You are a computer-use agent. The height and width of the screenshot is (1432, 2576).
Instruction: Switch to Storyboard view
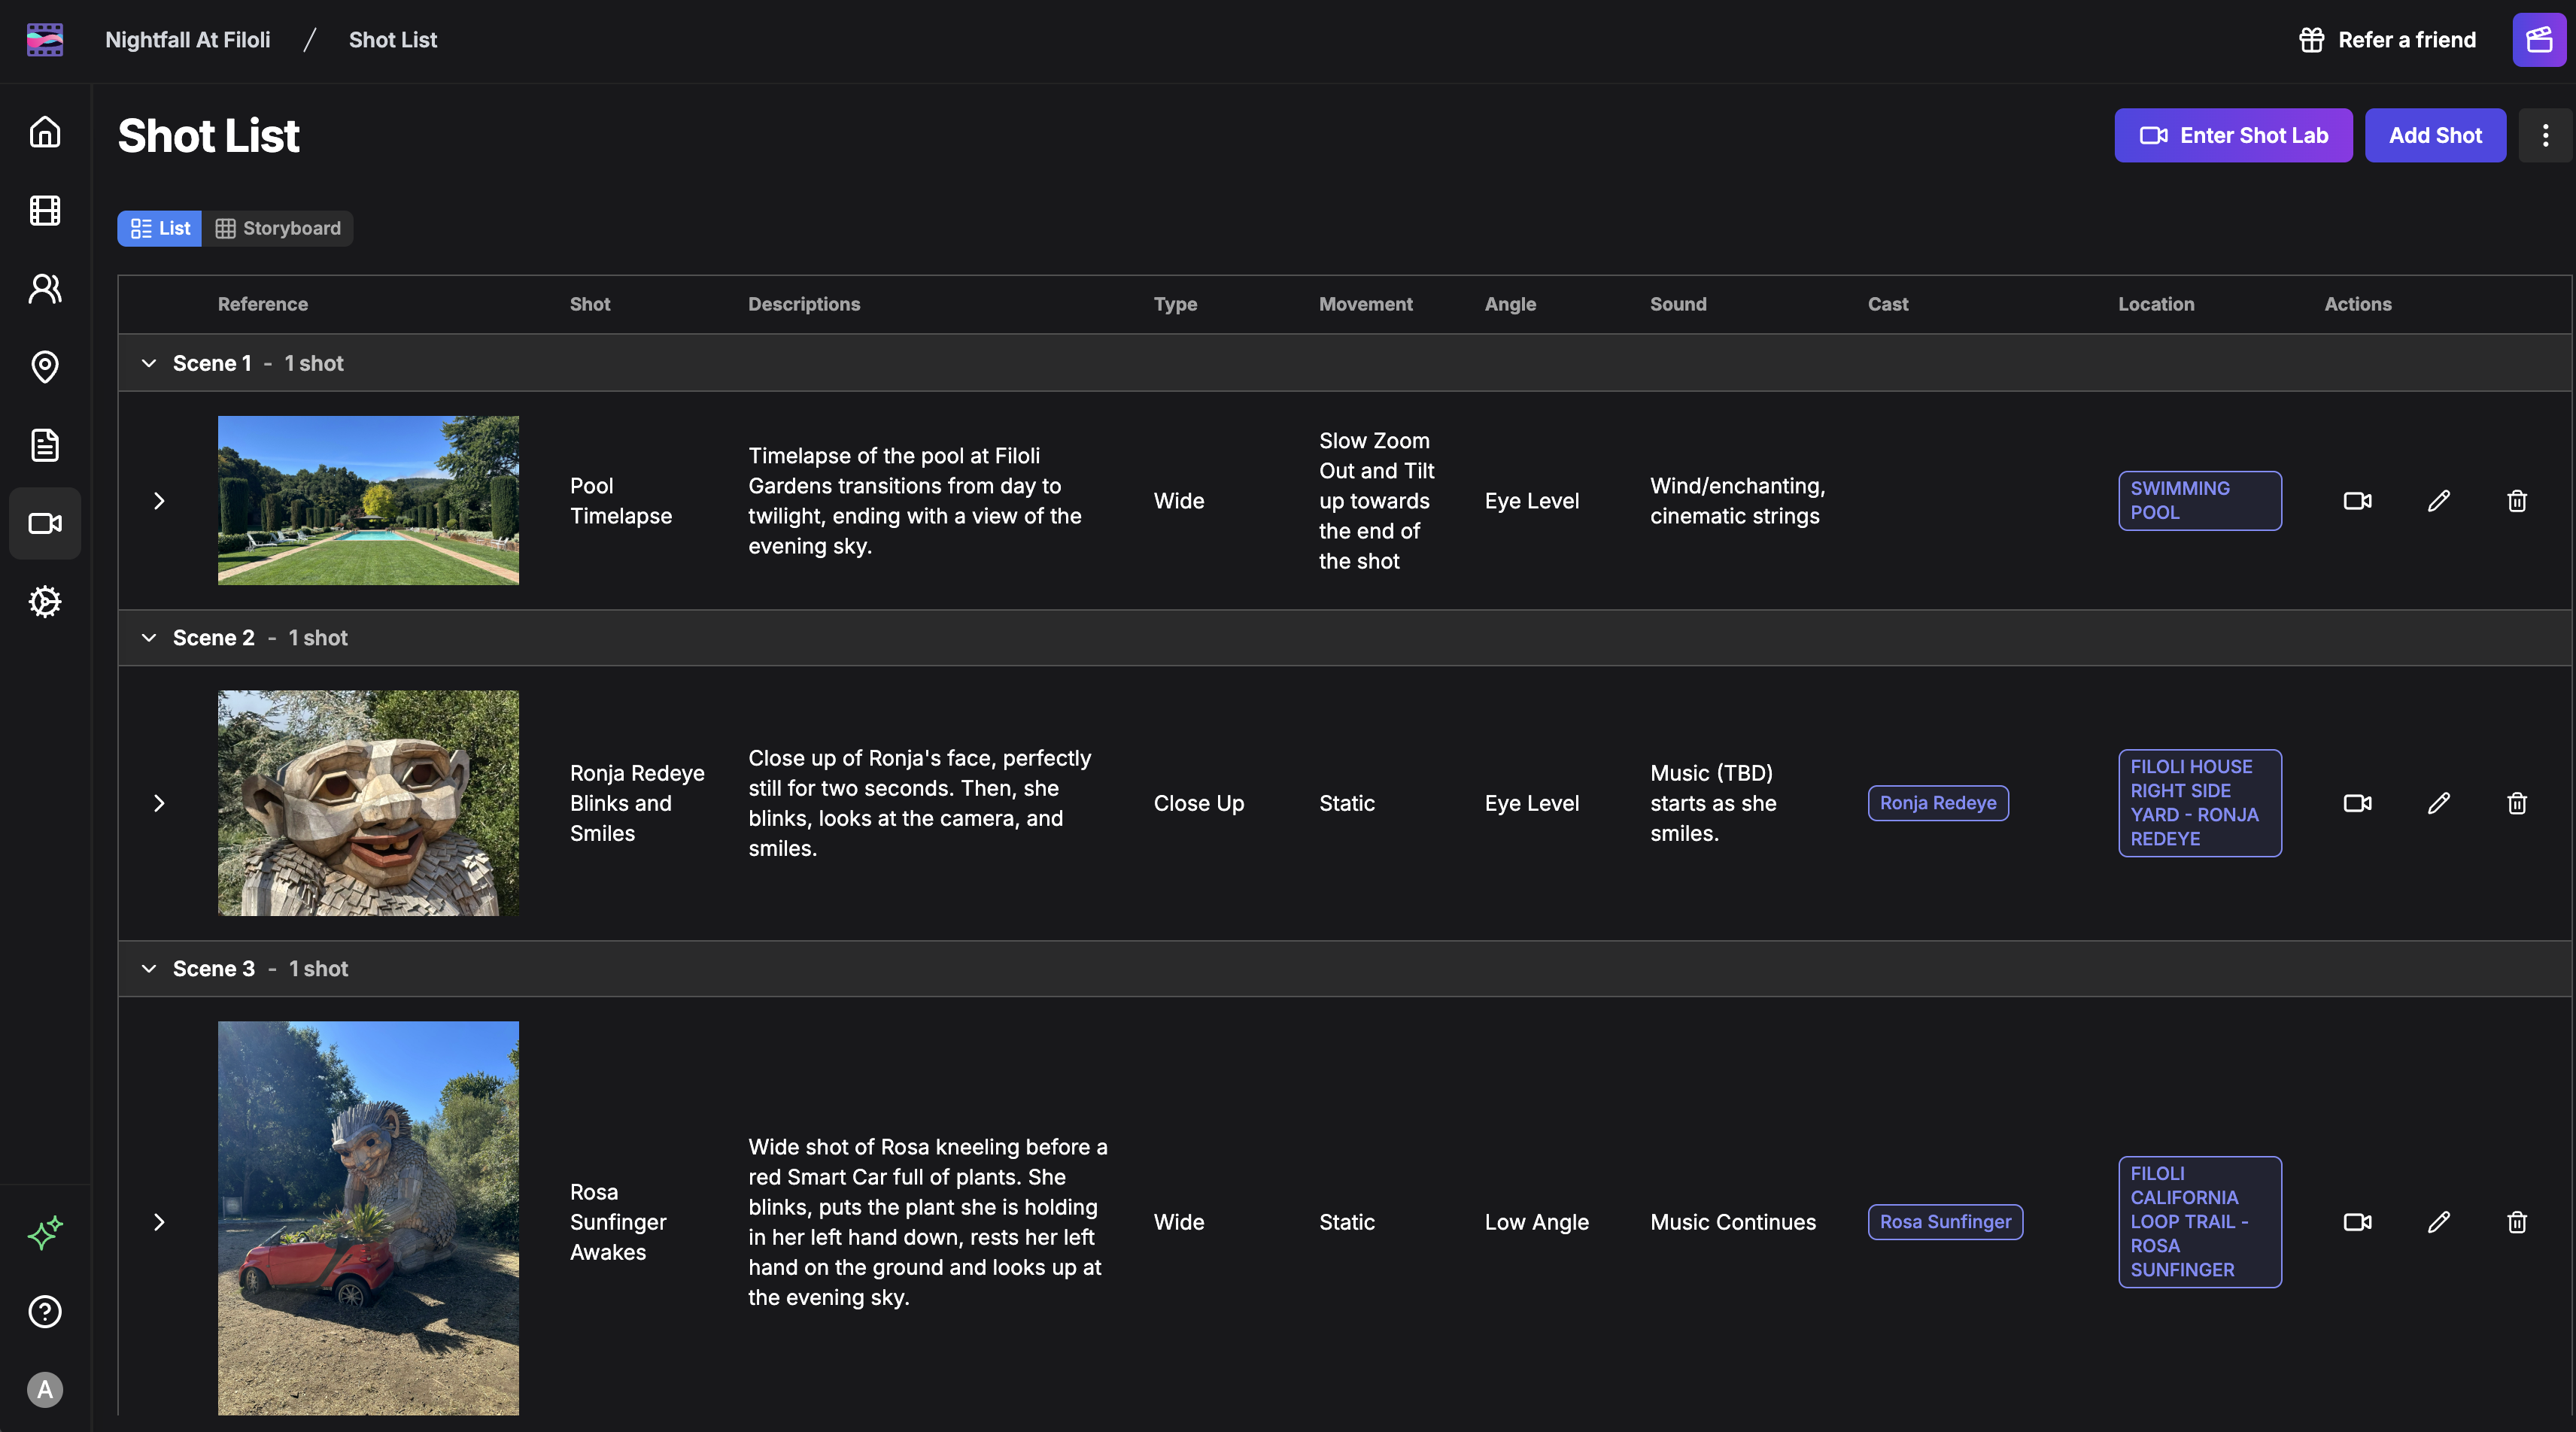tap(278, 228)
